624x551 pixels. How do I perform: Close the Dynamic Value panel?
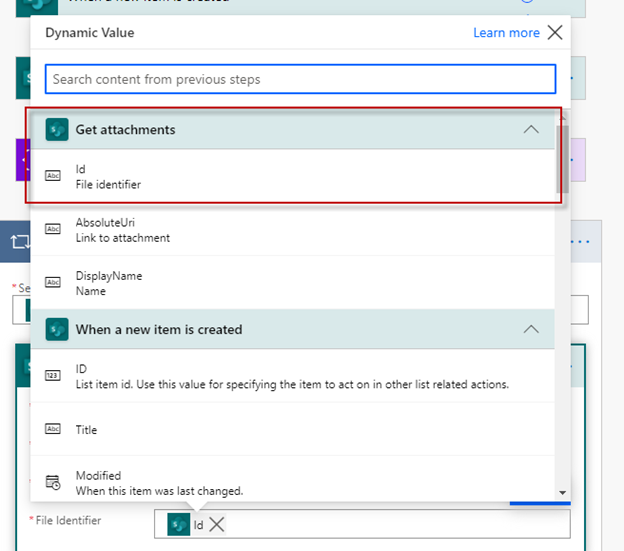coord(555,32)
